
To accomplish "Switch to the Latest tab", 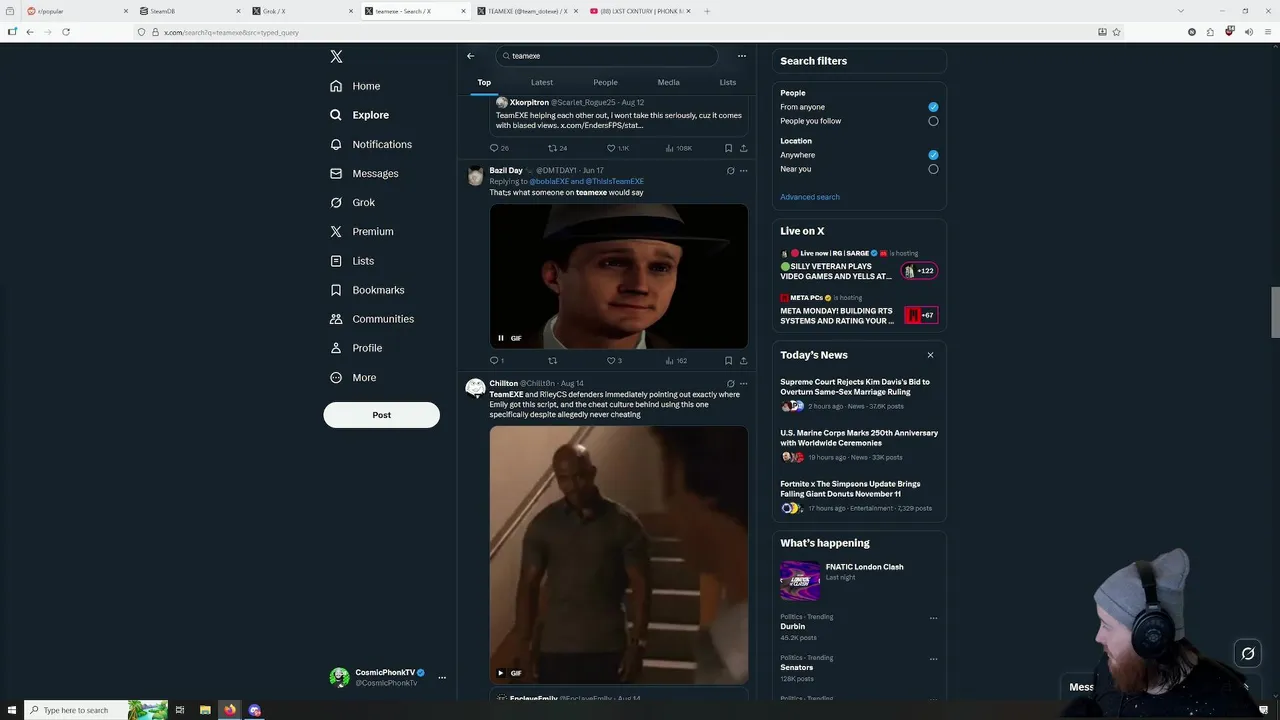I will tap(541, 82).
